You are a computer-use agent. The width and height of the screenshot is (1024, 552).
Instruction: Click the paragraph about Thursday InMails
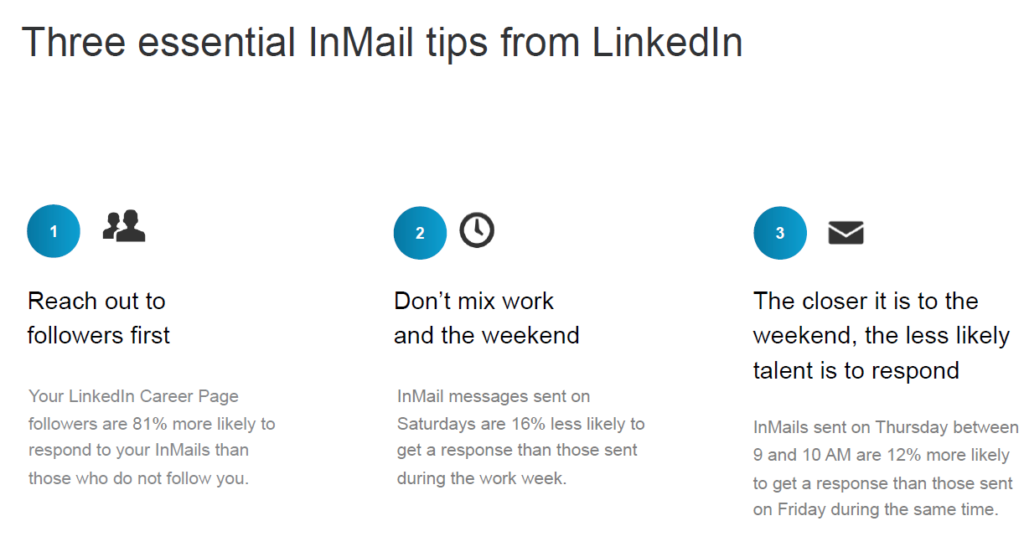pos(885,468)
